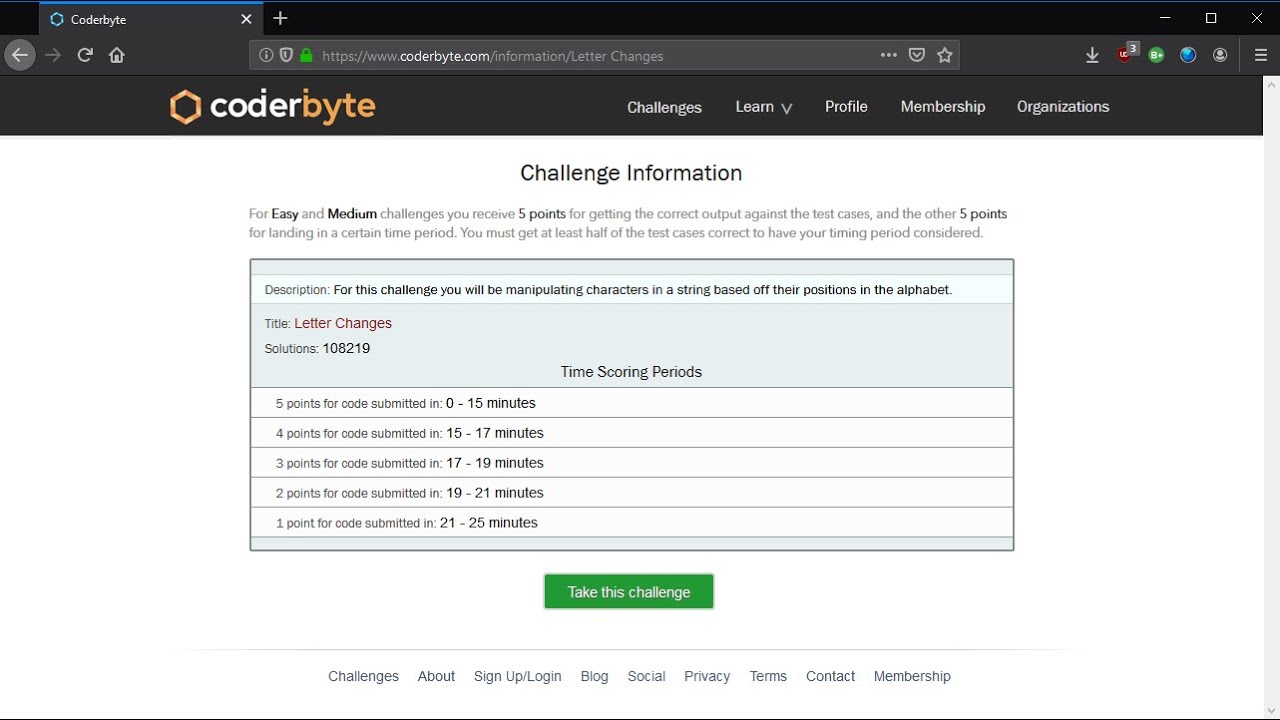
Task: Go back with the browser back arrow
Action: click(x=20, y=55)
